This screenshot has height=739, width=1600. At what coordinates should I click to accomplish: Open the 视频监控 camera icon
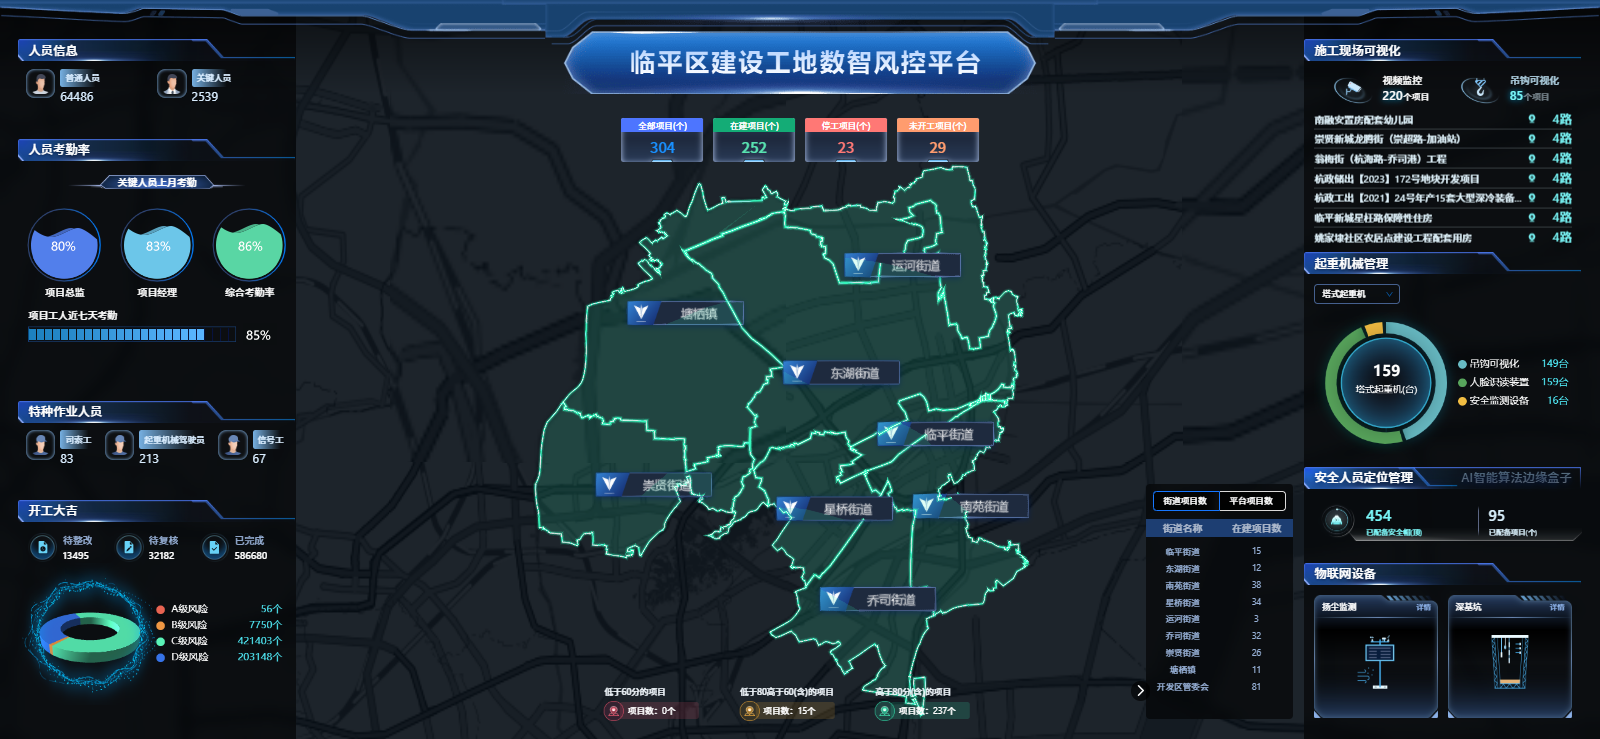click(x=1352, y=89)
